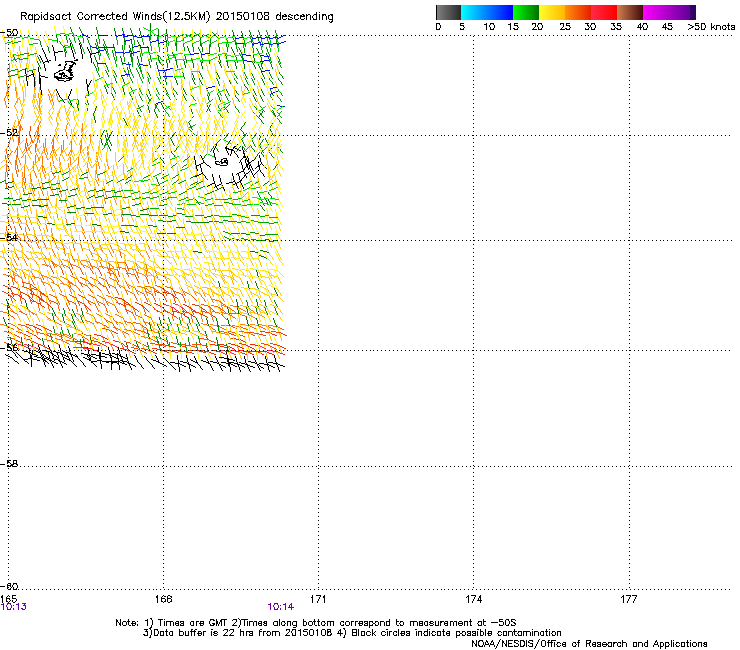Click the magenta-purple 40-50 knots legend segment
This screenshot has width=740, height=650.
[669, 12]
